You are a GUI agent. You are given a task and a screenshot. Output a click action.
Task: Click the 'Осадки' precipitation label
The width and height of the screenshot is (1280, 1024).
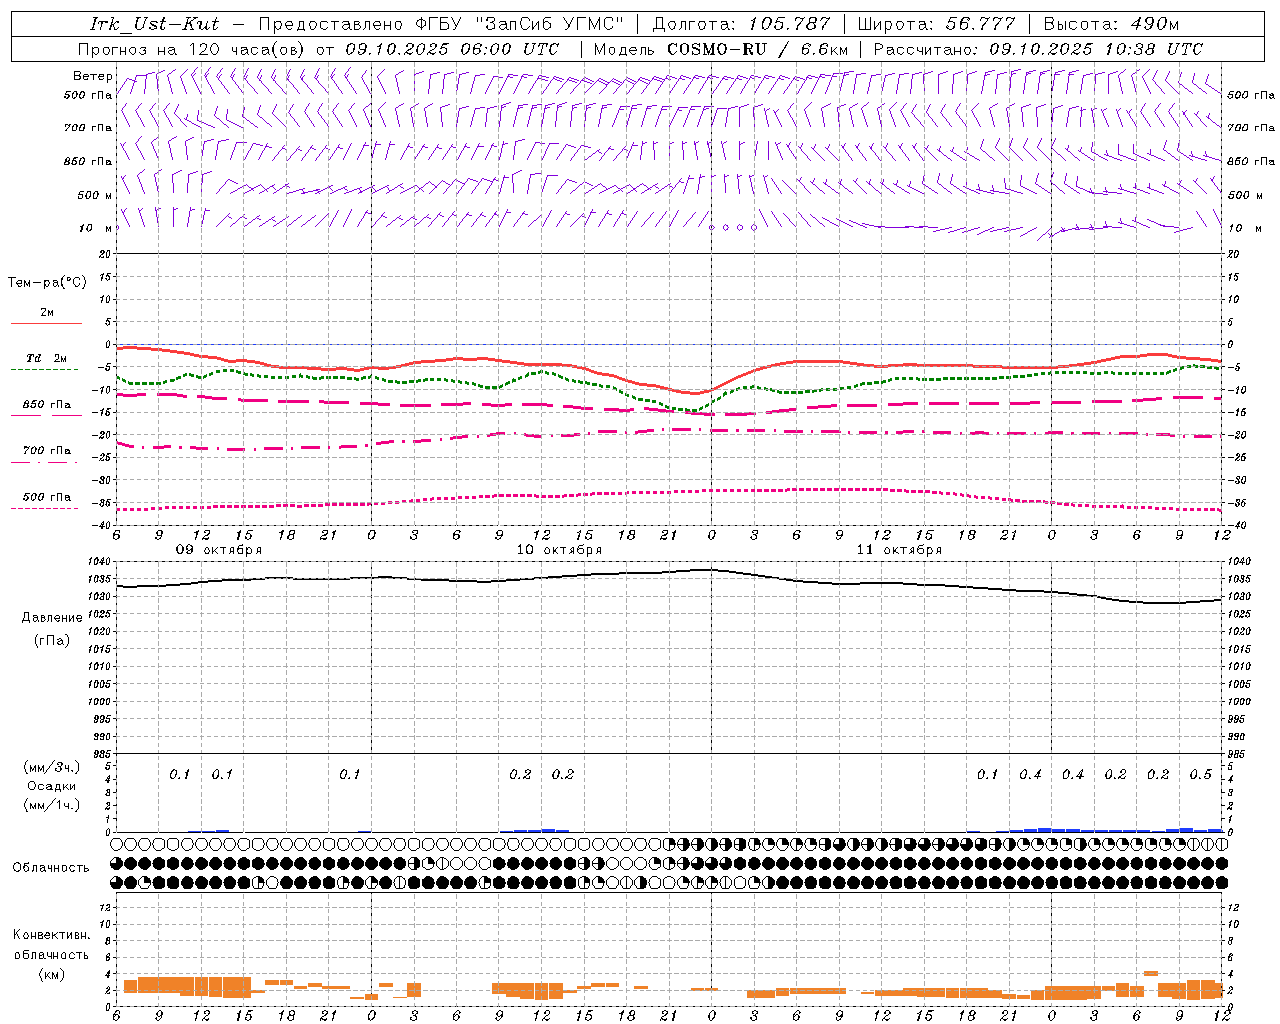[52, 786]
